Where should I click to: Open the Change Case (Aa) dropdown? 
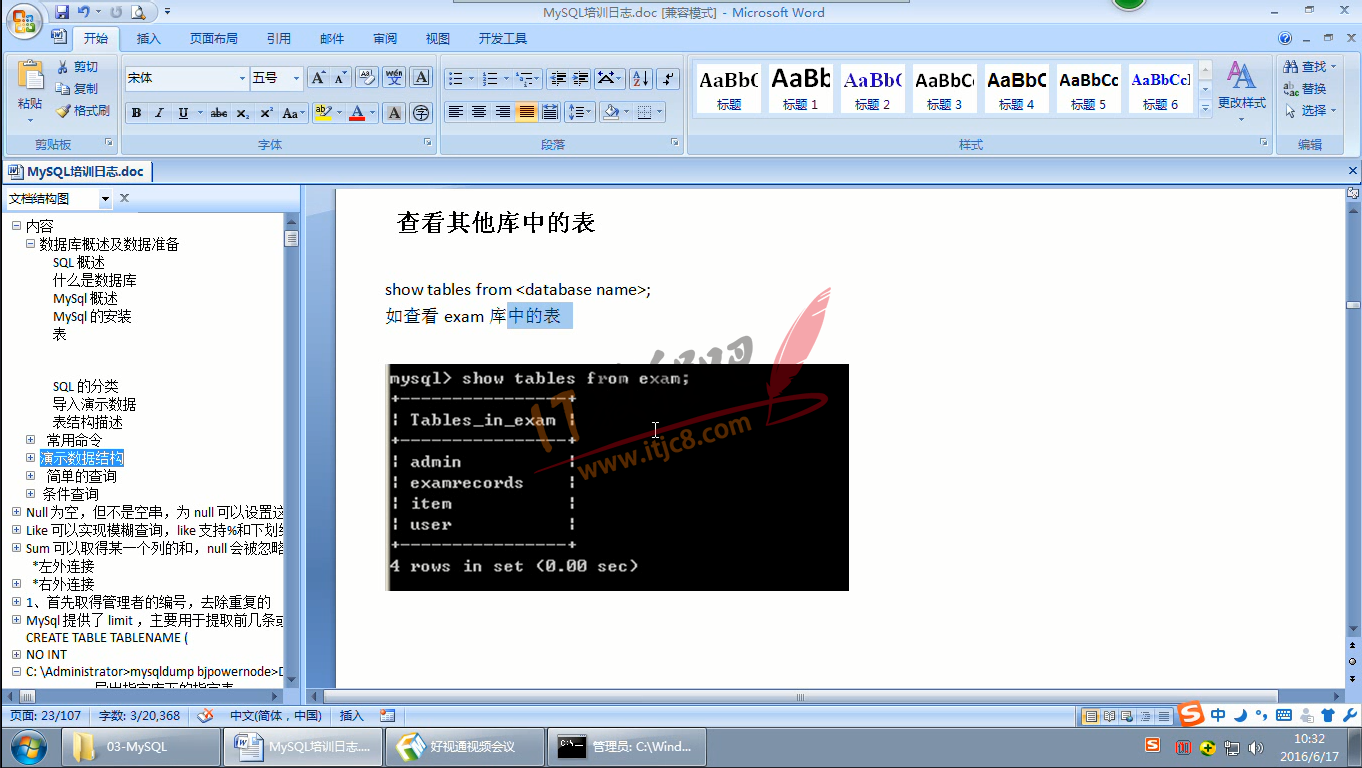tap(293, 113)
